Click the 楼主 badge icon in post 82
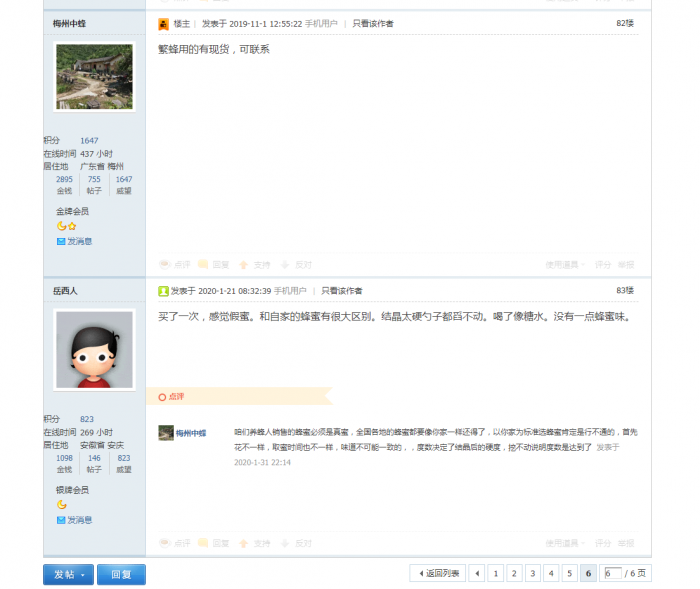700x589 pixels. click(x=163, y=24)
